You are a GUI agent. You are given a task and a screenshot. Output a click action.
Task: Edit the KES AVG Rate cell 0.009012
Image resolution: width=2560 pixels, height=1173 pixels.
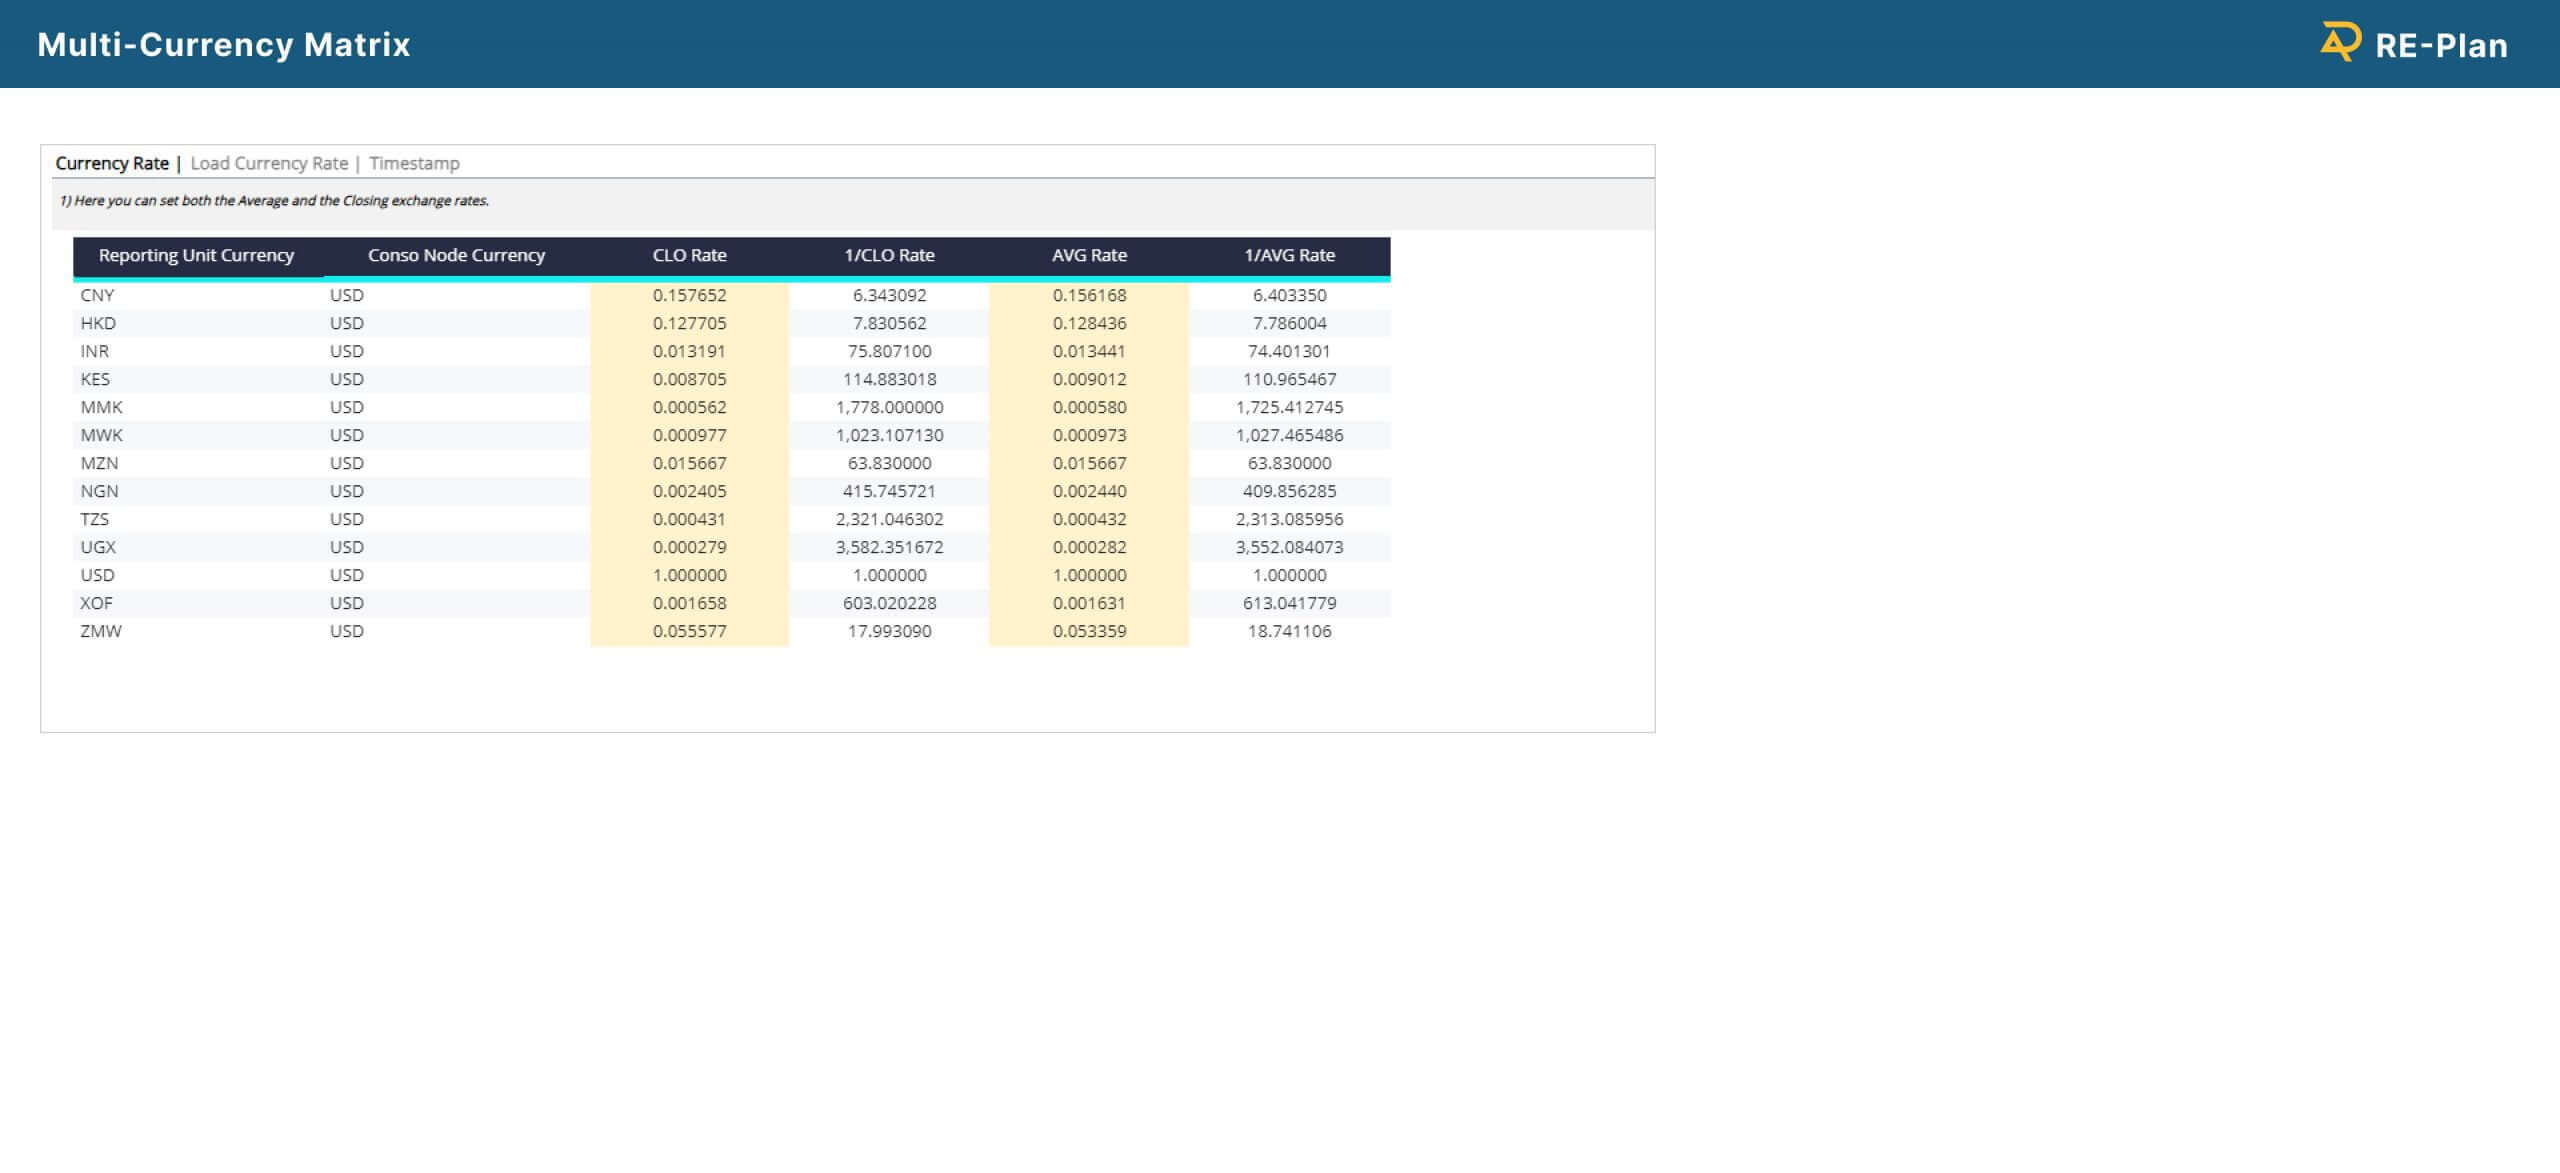click(1089, 379)
